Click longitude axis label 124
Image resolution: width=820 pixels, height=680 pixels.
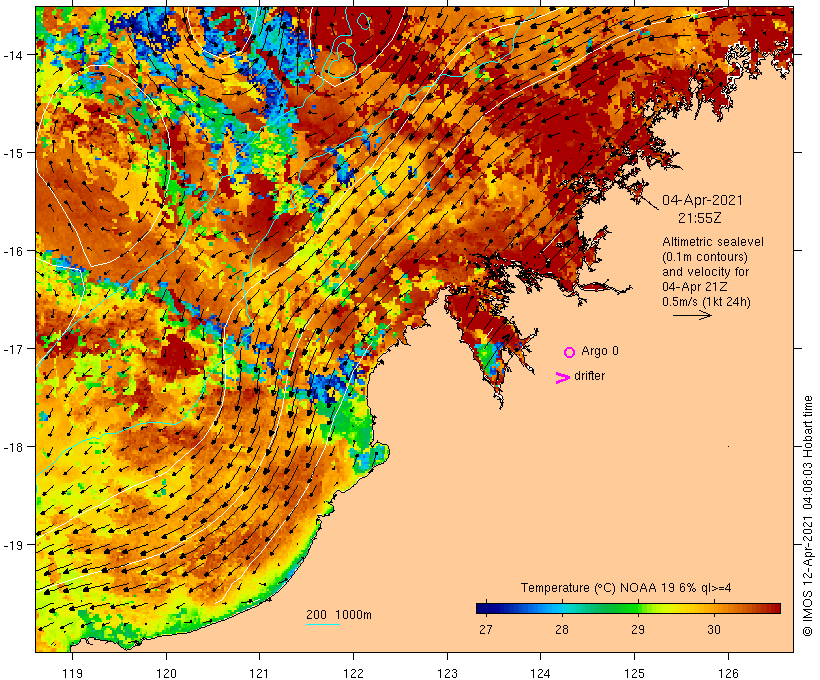(x=540, y=673)
